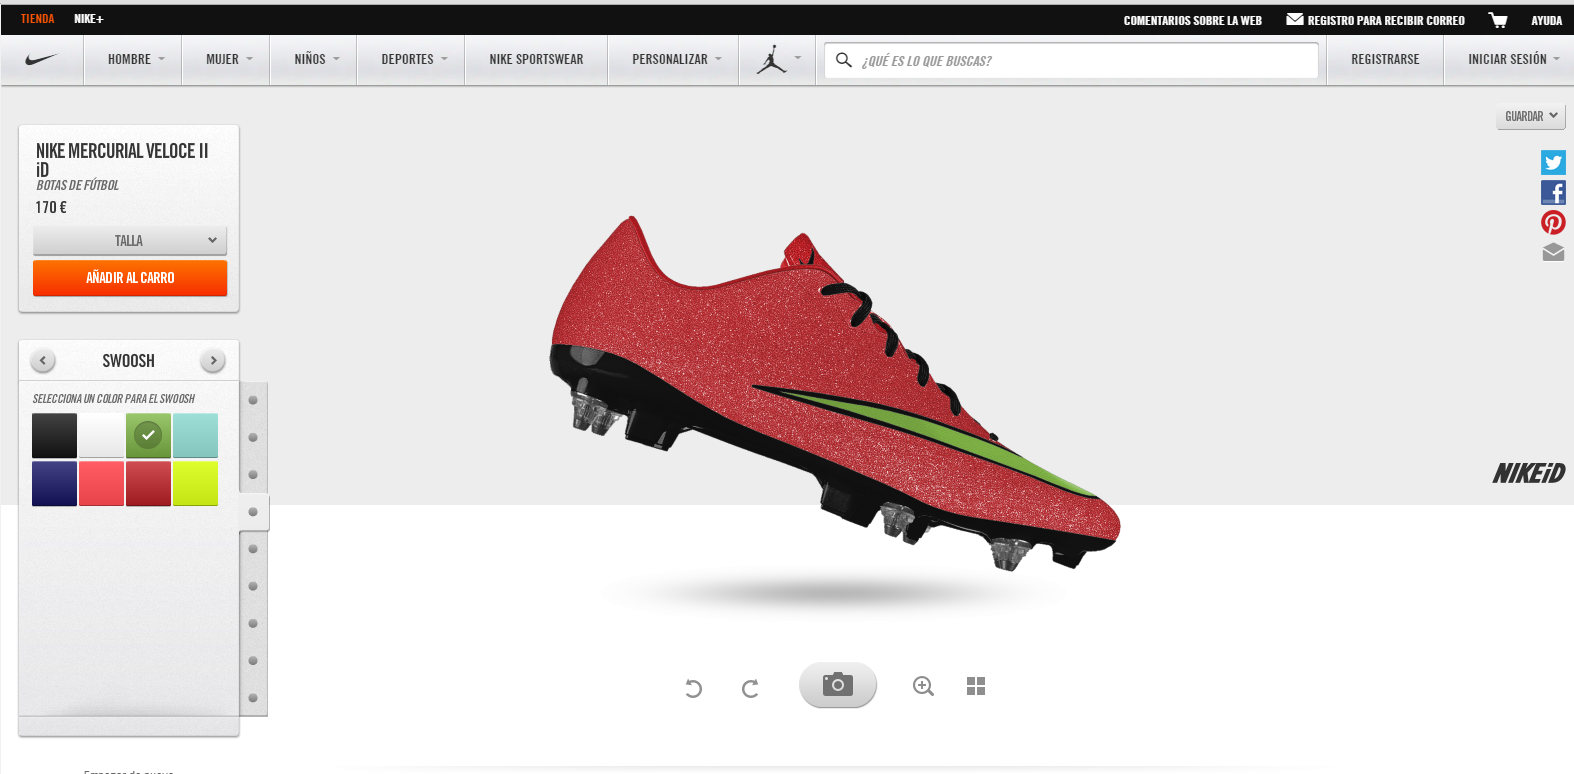This screenshot has width=1574, height=774.
Task: Open the shopping cart icon
Action: 1497,20
